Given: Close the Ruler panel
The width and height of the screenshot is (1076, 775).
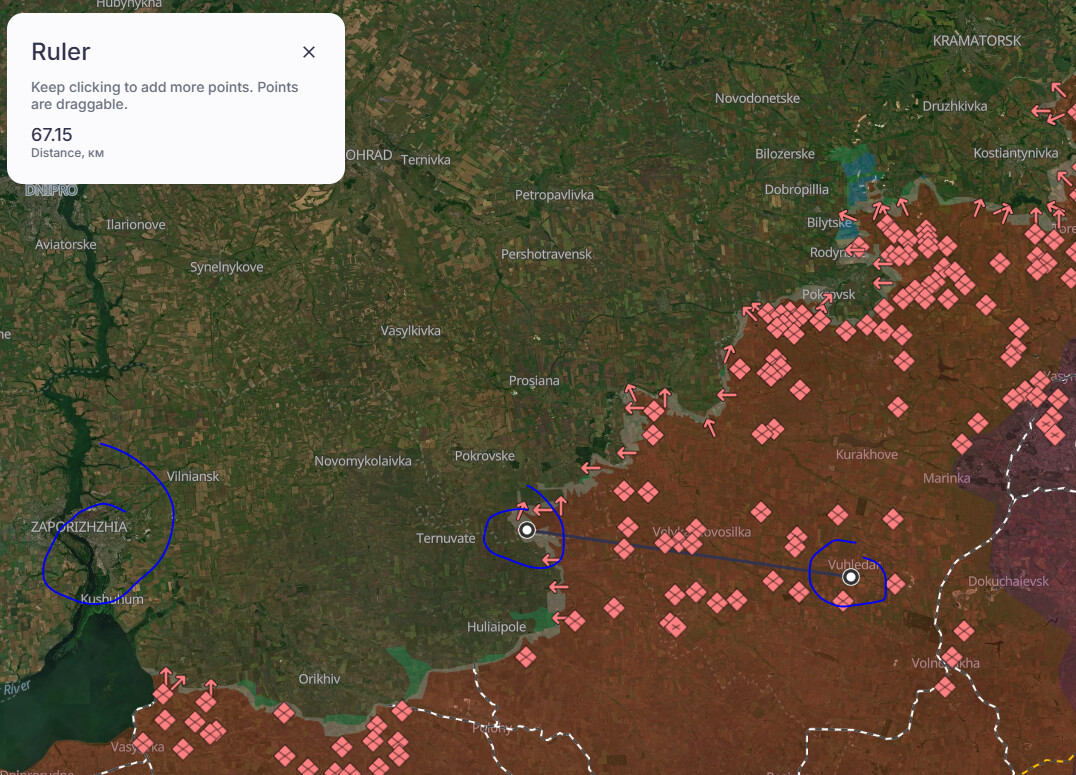Looking at the screenshot, I should click(309, 52).
